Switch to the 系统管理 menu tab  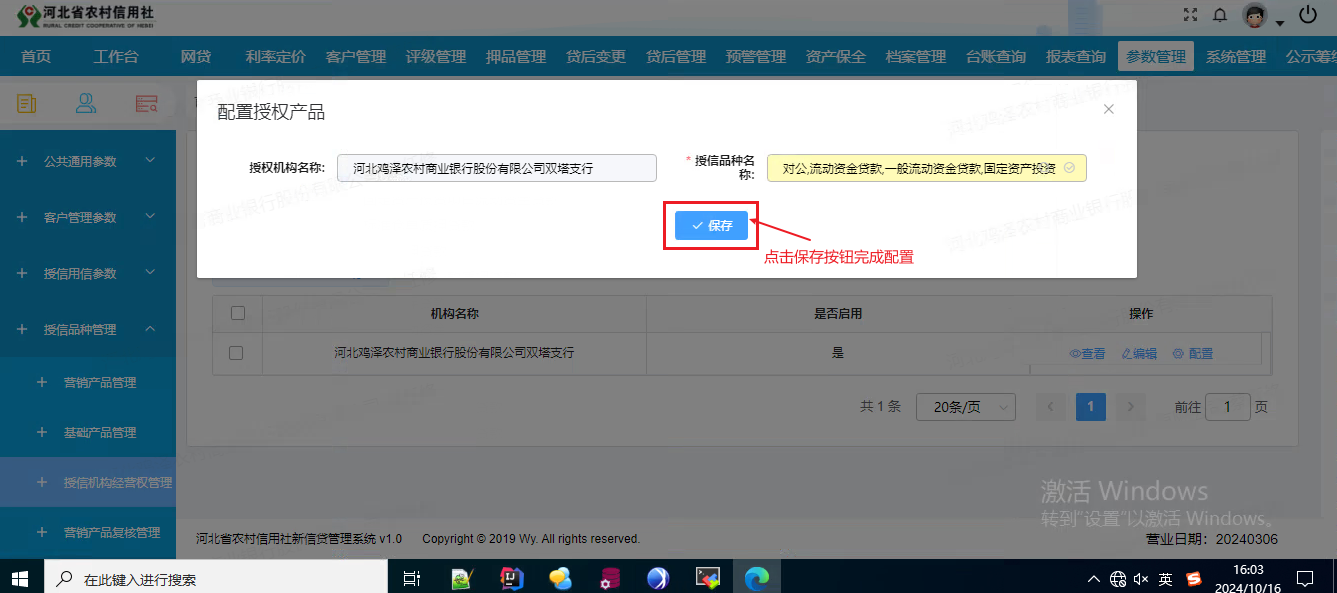tap(1238, 56)
